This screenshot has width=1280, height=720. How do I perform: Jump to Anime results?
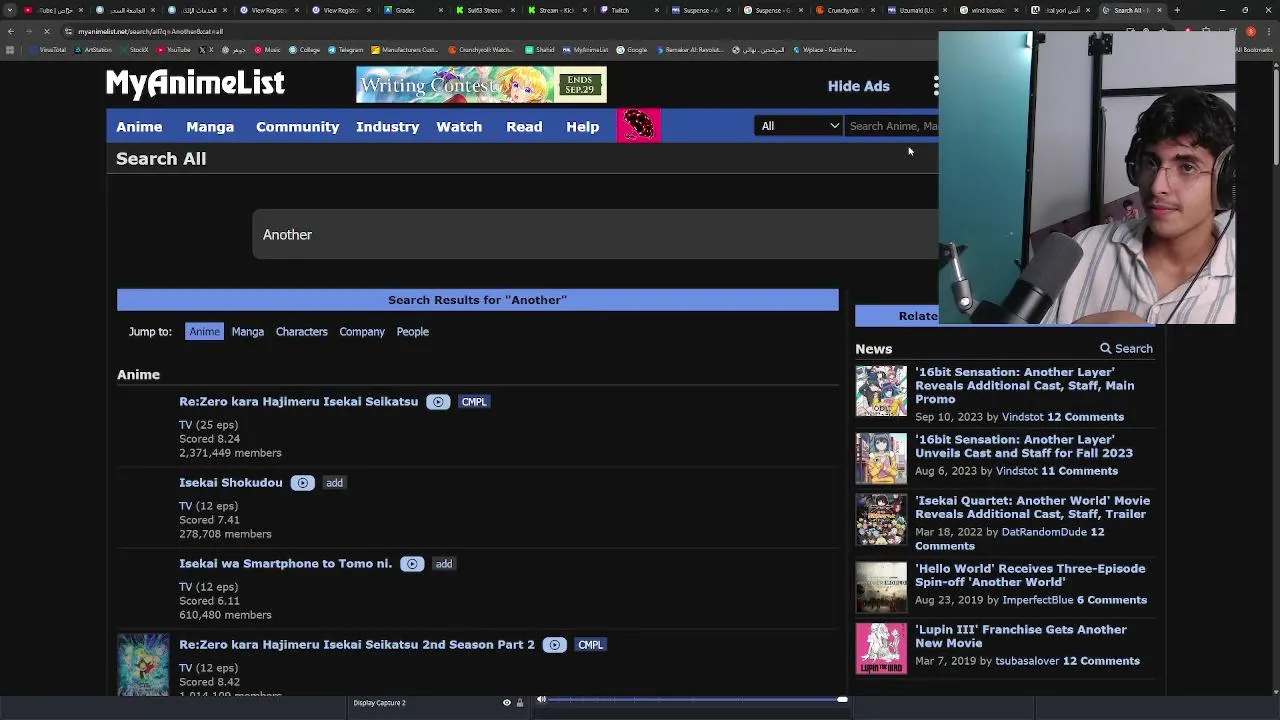[x=204, y=331]
